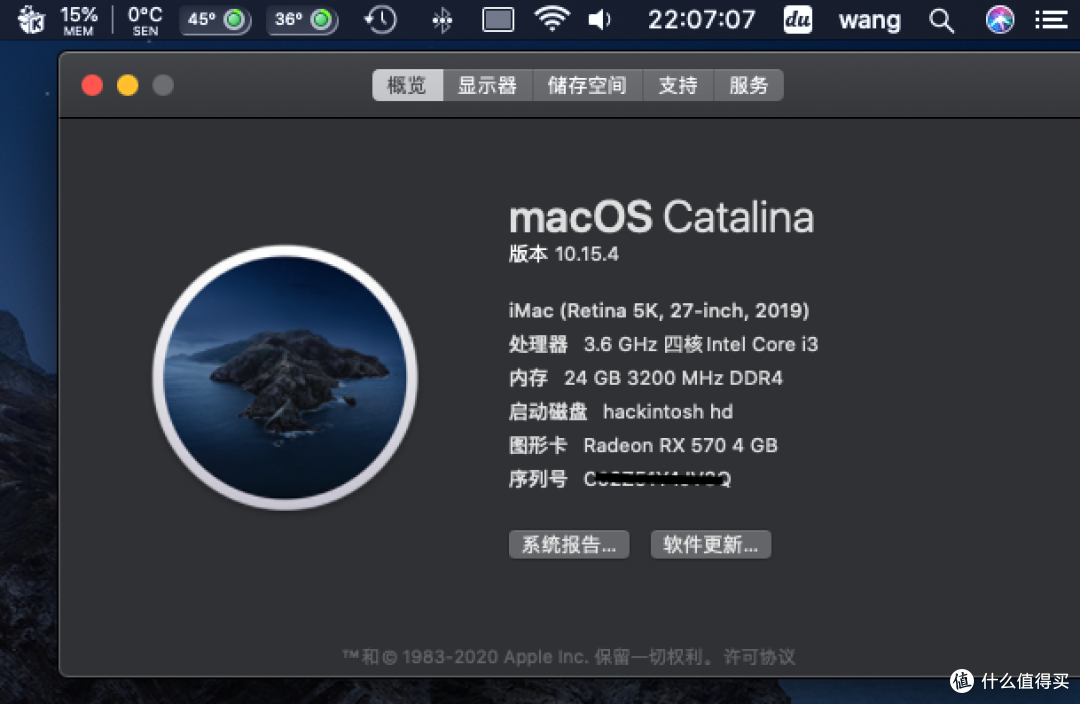This screenshot has width=1080, height=704.
Task: Open Notification Center list icon
Action: pyautogui.click(x=1051, y=19)
